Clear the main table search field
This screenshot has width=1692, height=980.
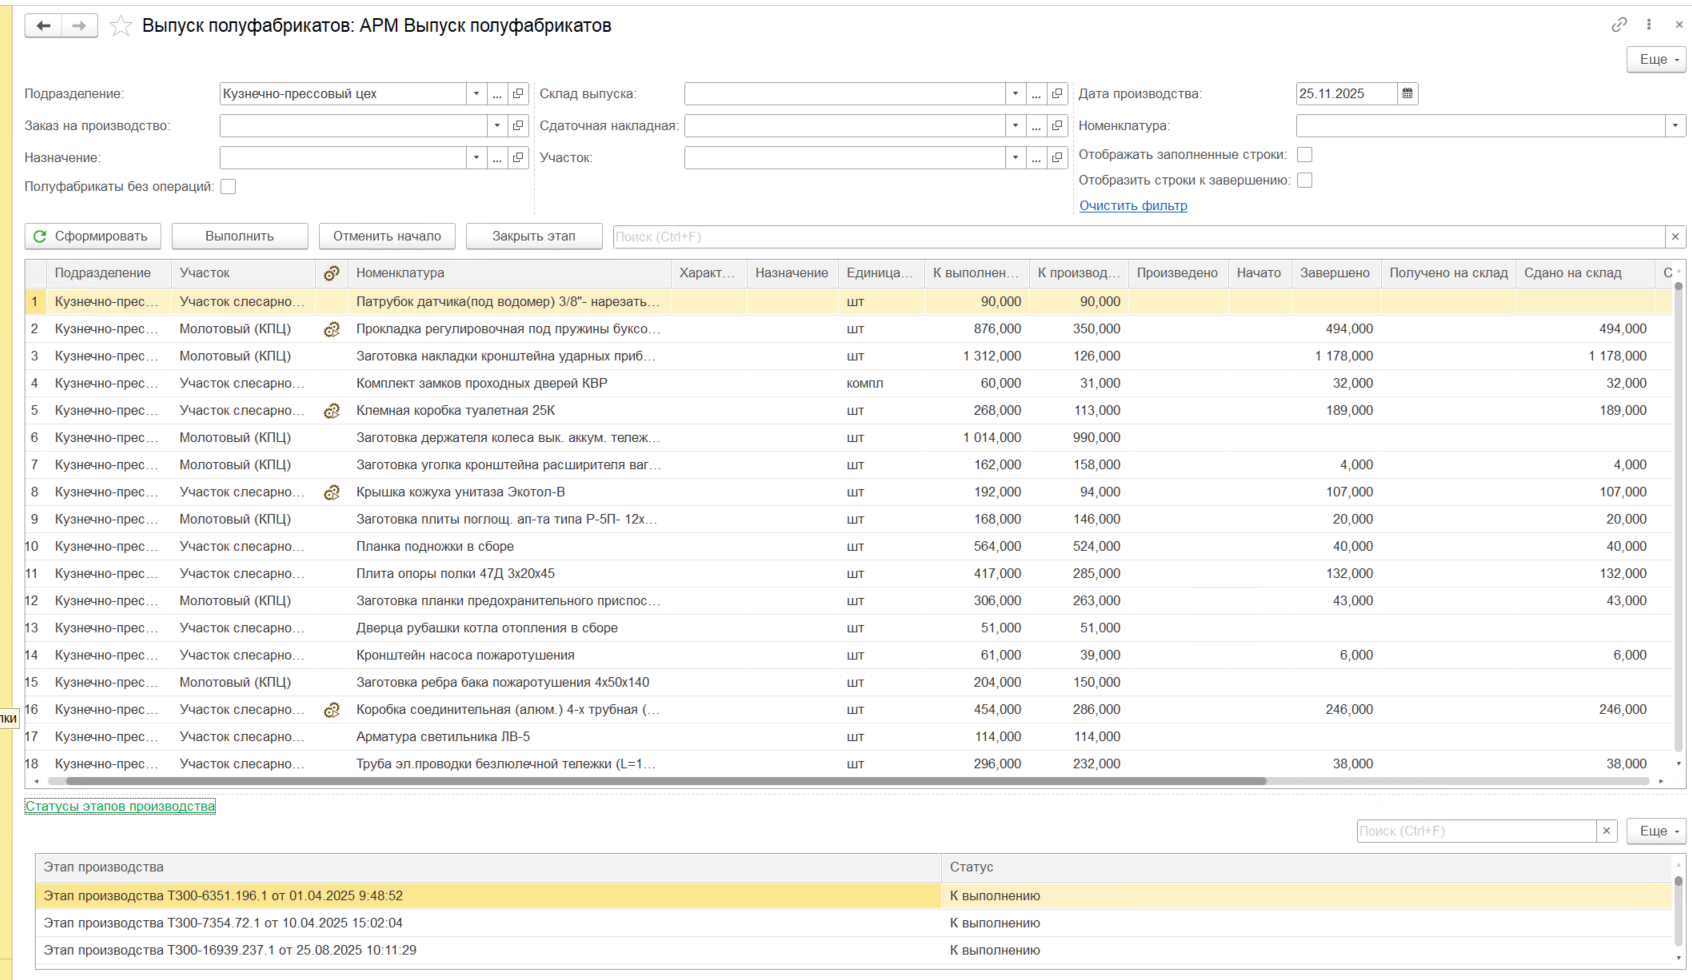click(x=1675, y=237)
